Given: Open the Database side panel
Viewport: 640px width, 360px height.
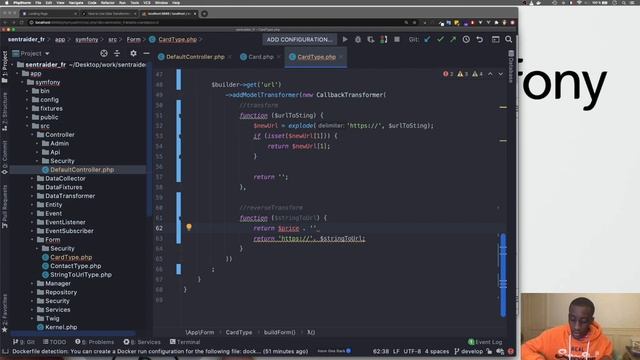Looking at the screenshot, I should (511, 67).
